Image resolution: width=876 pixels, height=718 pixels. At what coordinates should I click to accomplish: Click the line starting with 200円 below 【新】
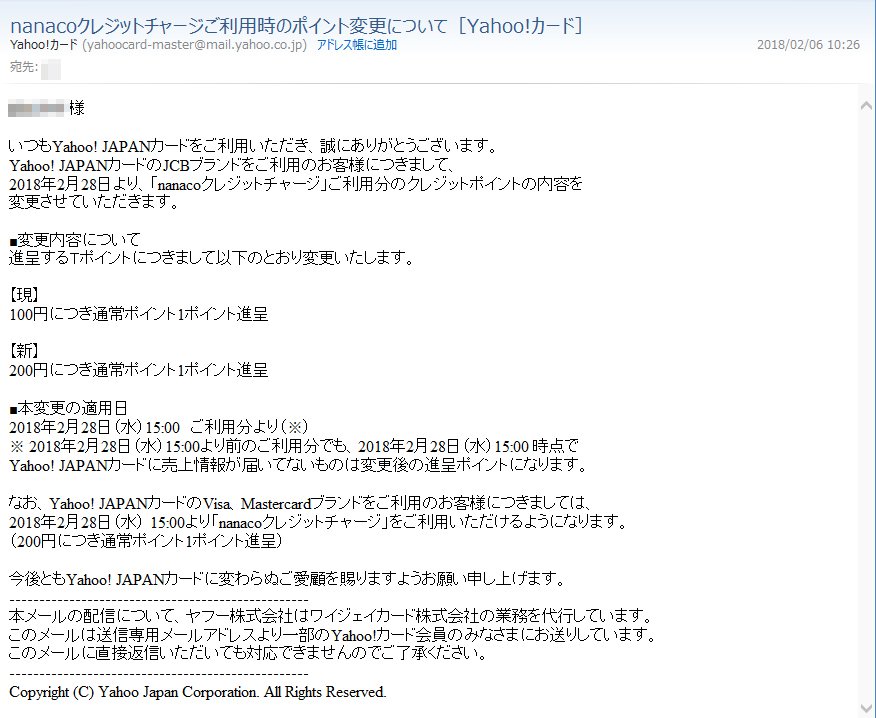pyautogui.click(x=139, y=370)
